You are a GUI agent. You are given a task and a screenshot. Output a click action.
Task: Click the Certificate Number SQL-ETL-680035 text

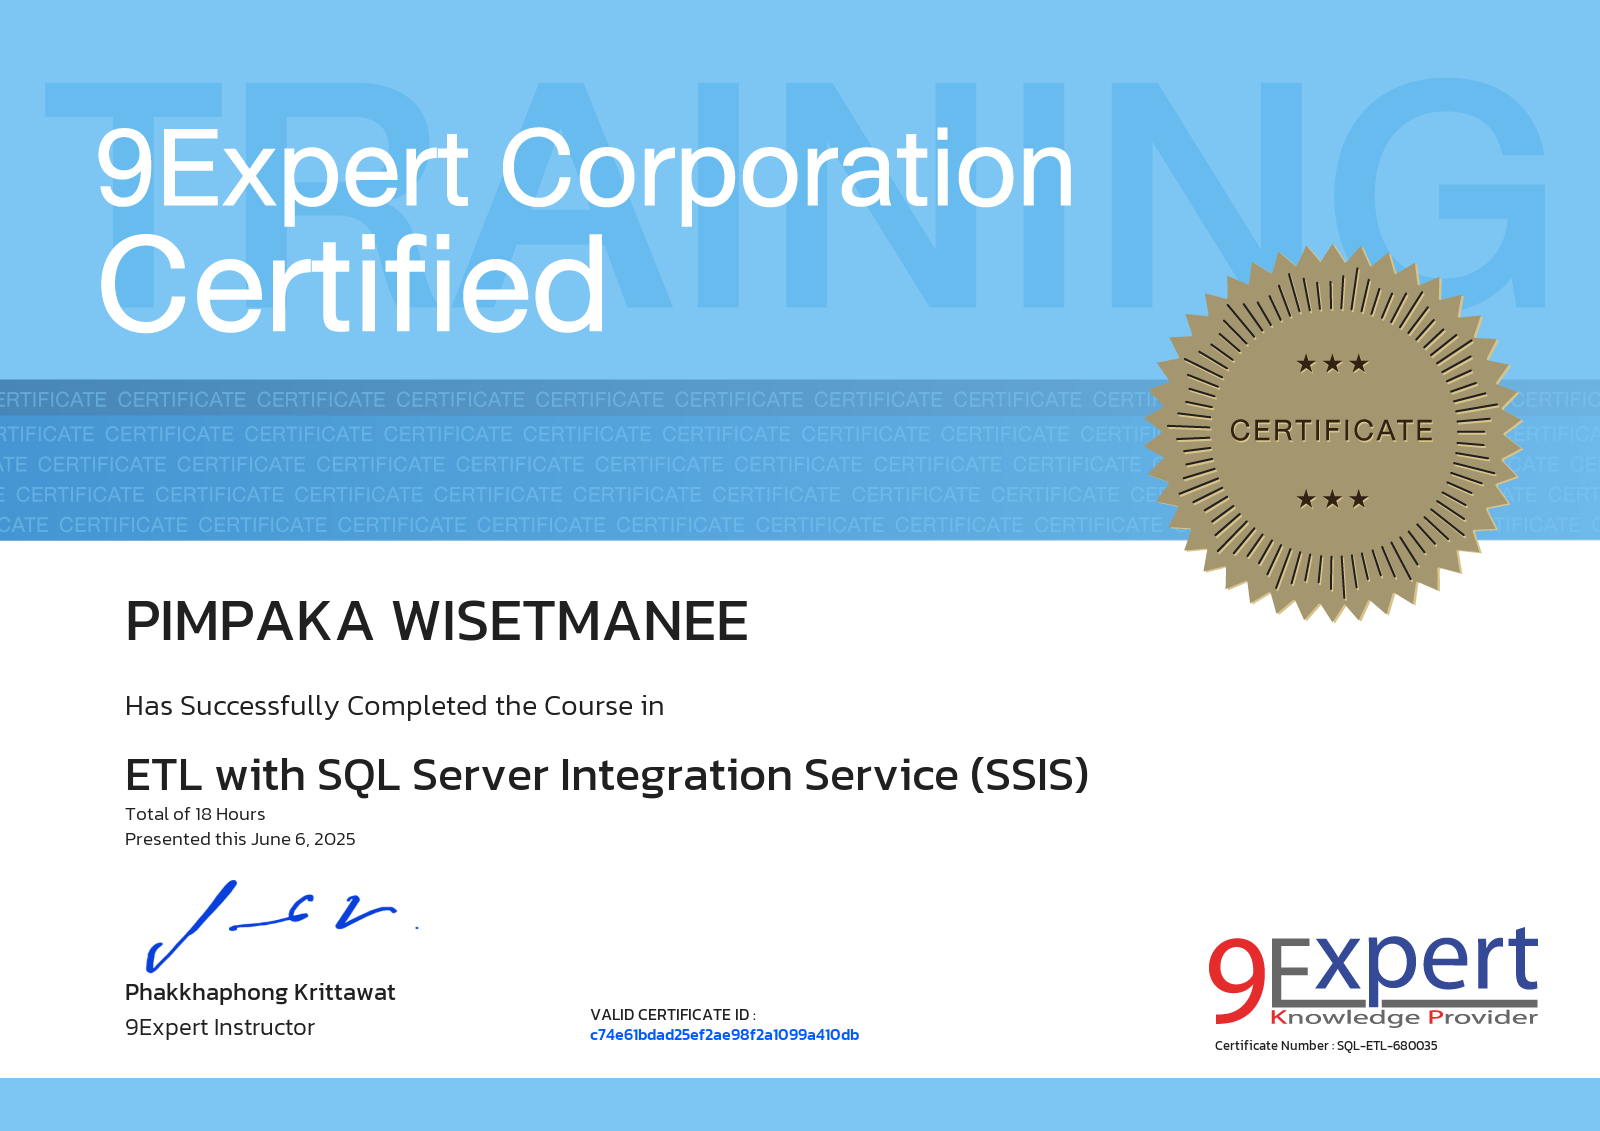(x=1326, y=1046)
